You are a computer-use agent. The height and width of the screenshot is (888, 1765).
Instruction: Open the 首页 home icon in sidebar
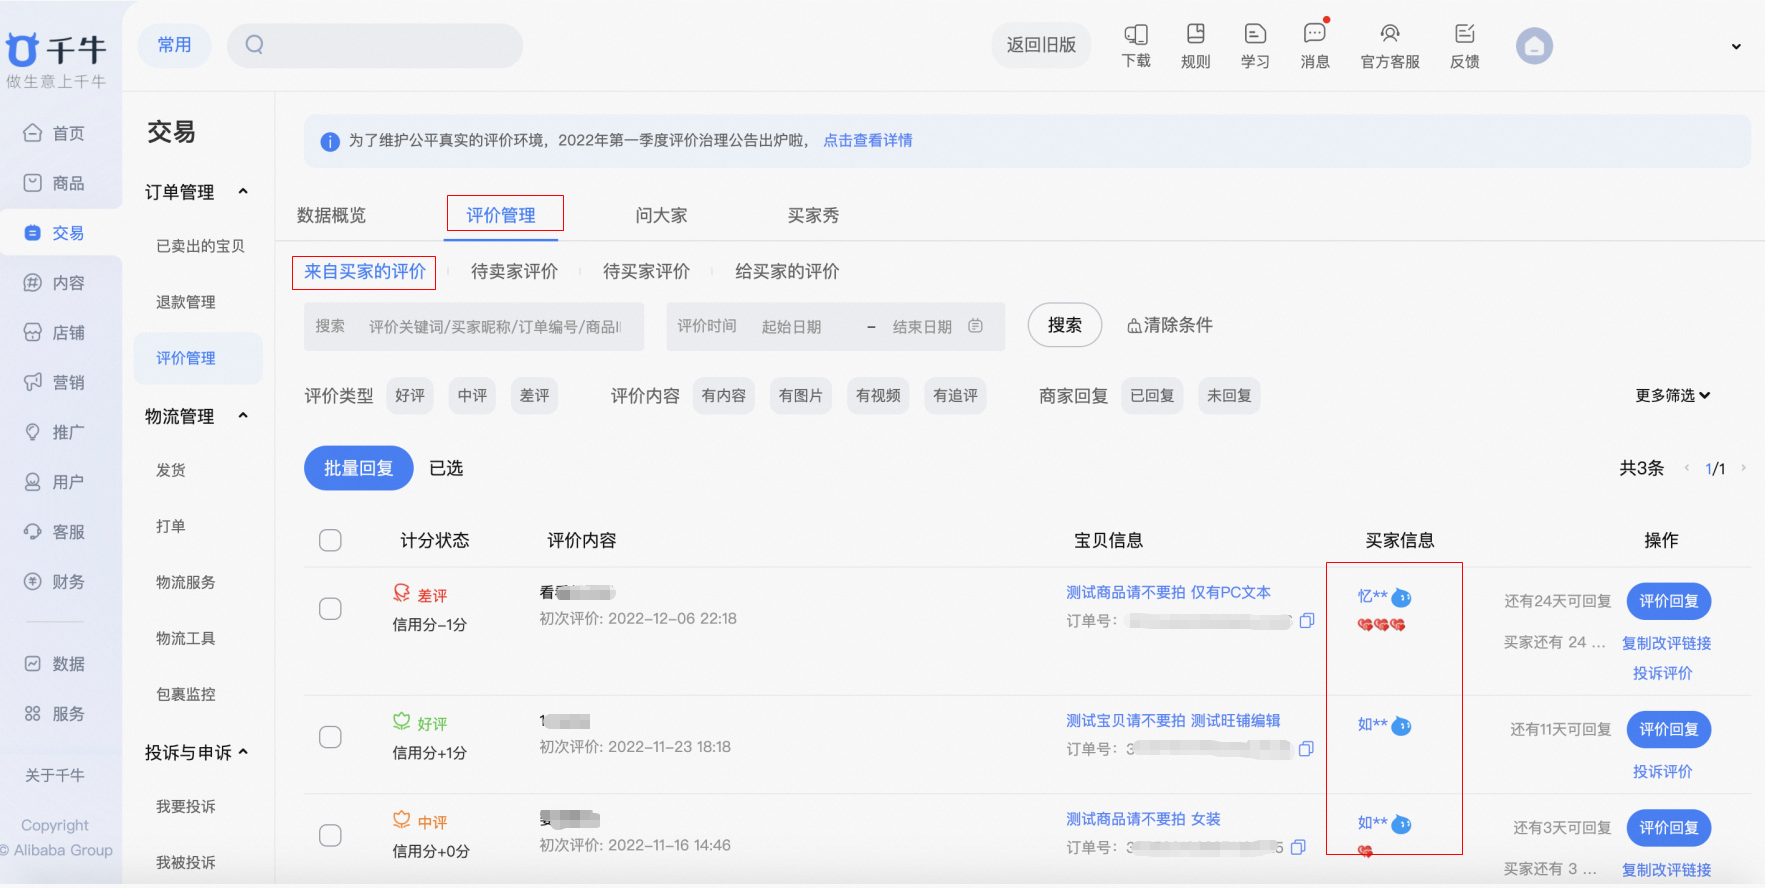33,133
